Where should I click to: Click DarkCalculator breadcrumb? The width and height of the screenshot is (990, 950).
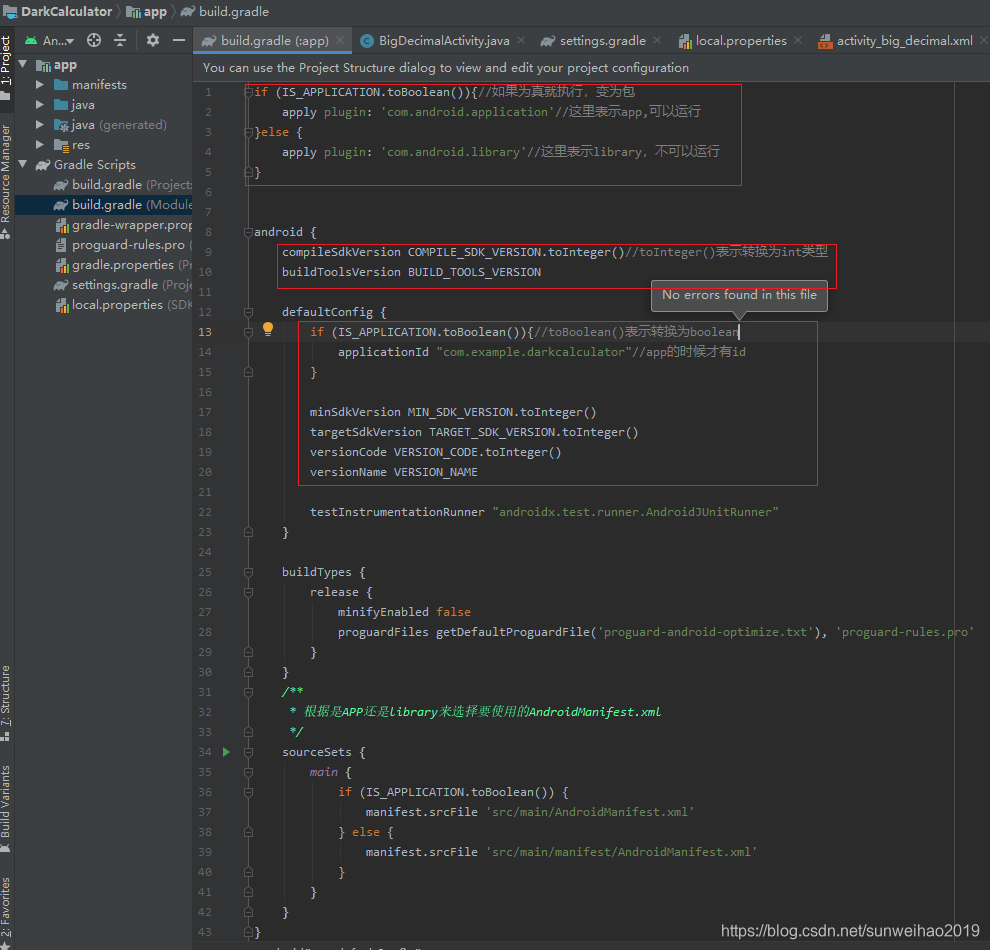[57, 11]
